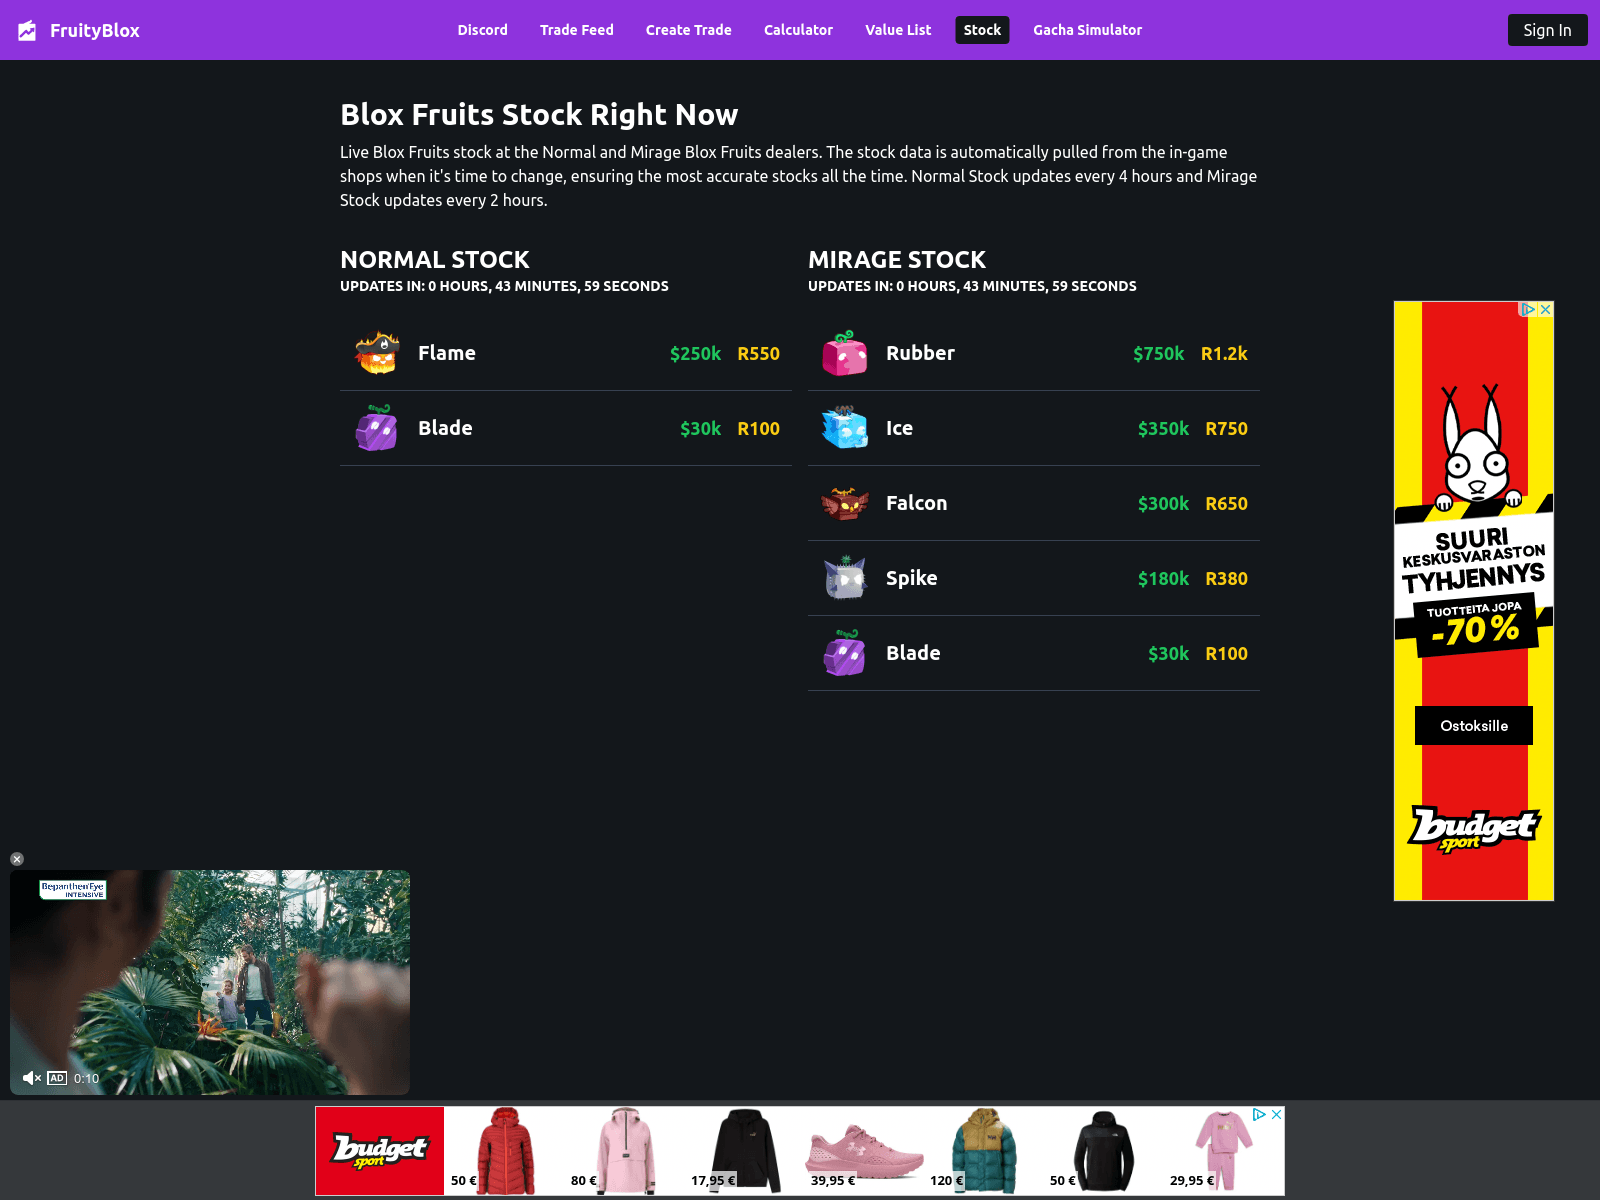Click the Rubber fruit icon in Mirage Stock
The image size is (1600, 1200).
[843, 353]
